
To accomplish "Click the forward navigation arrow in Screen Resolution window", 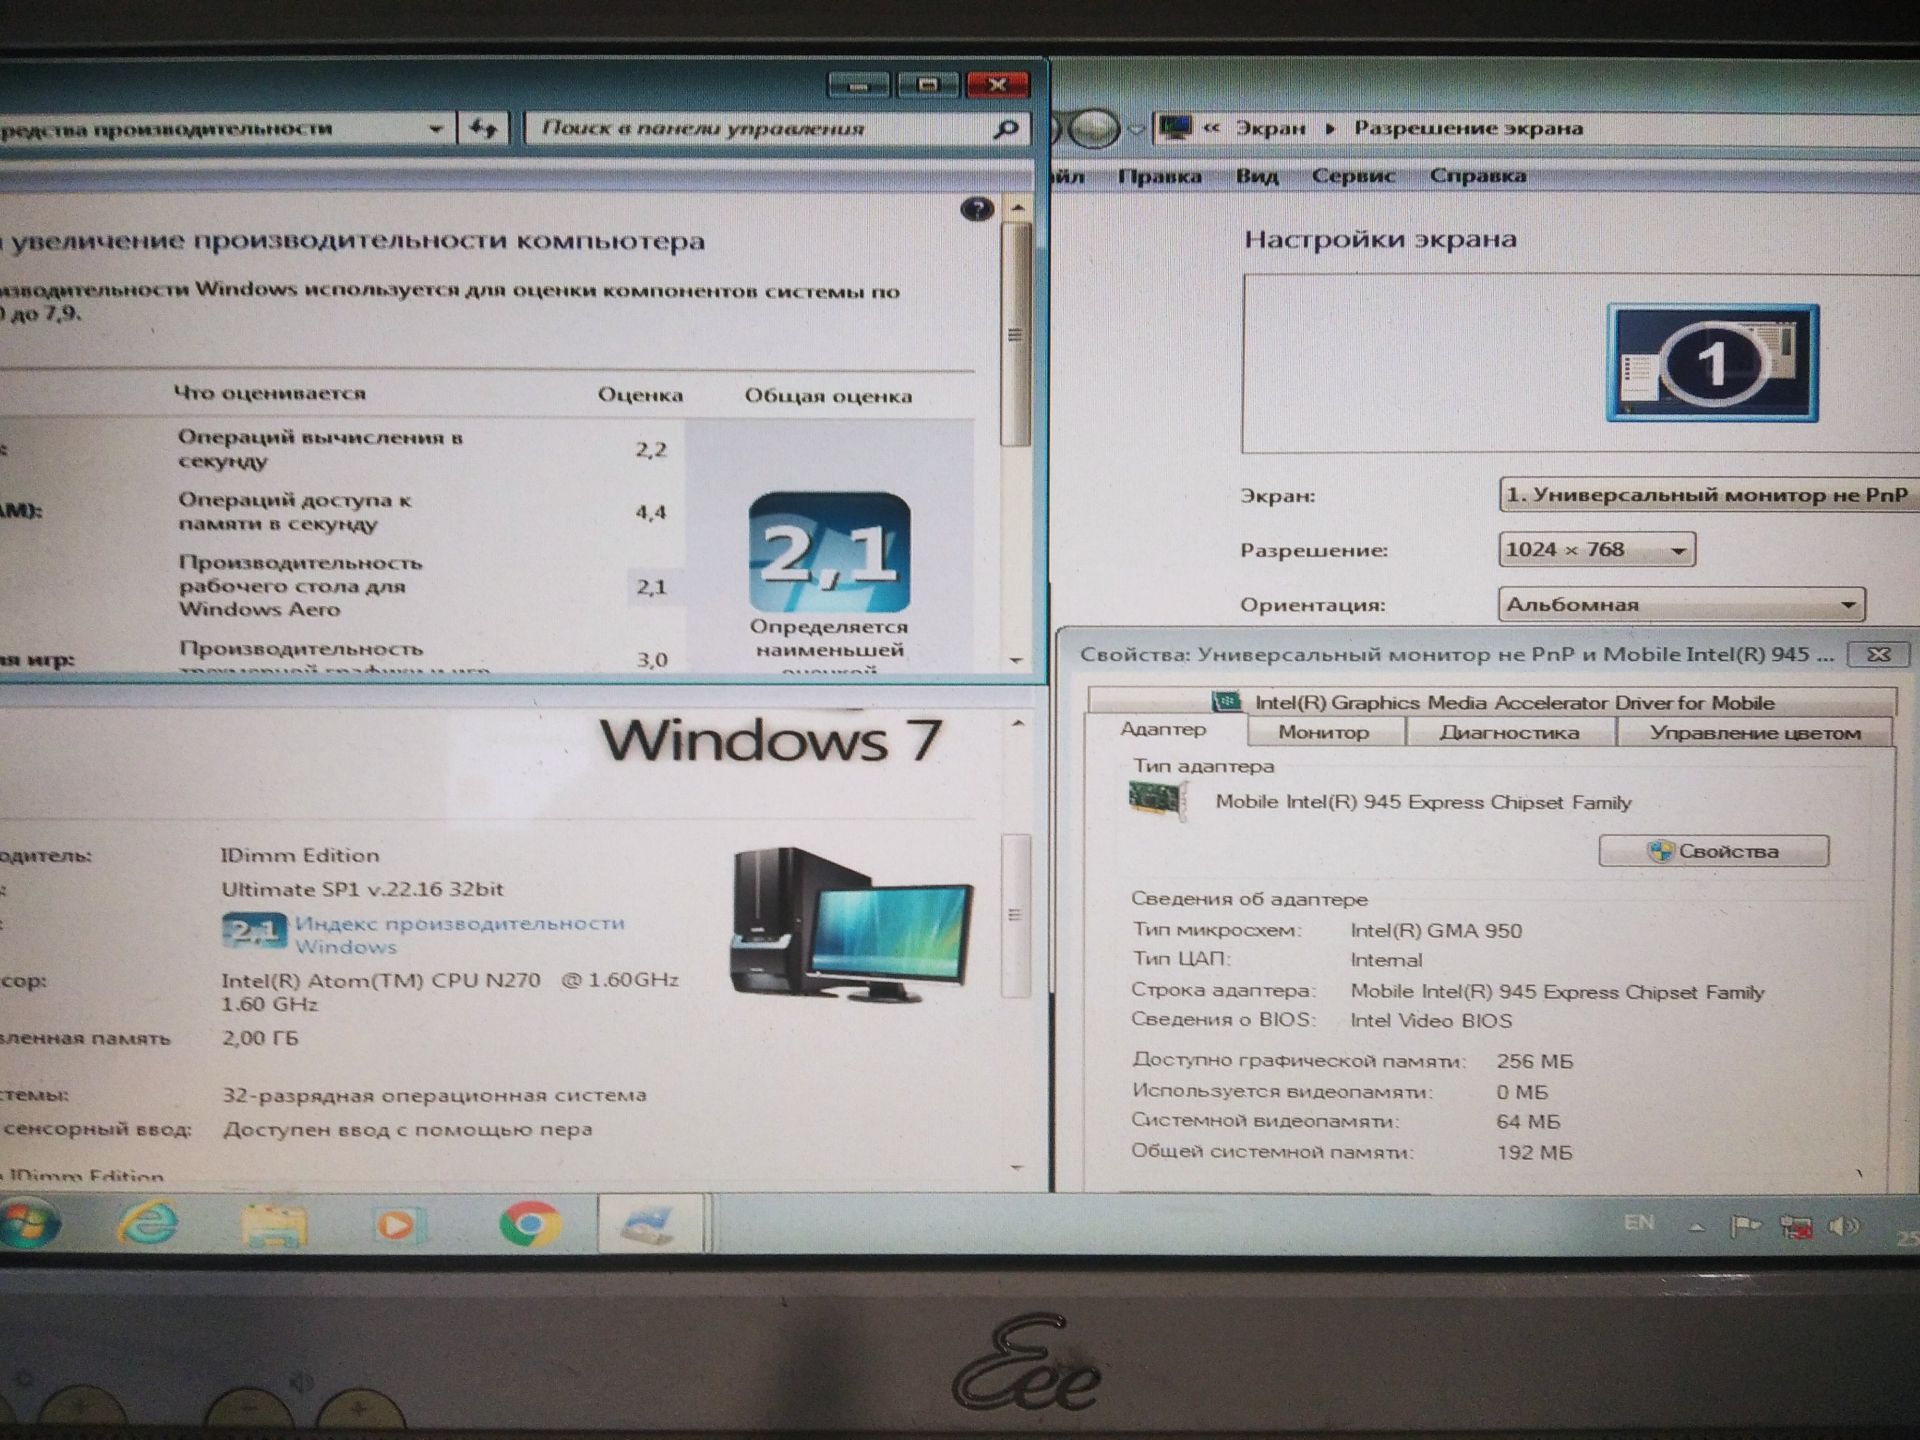I will [1093, 128].
